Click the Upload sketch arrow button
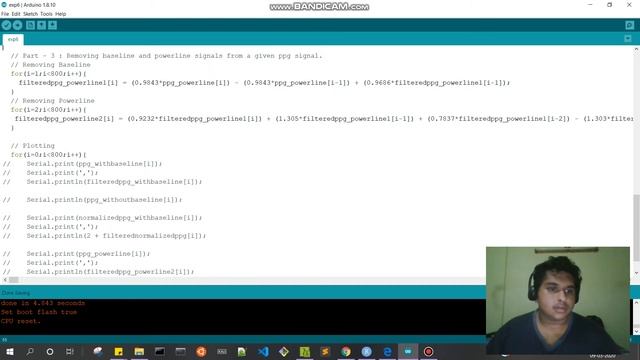The image size is (640, 360). [x=18, y=25]
